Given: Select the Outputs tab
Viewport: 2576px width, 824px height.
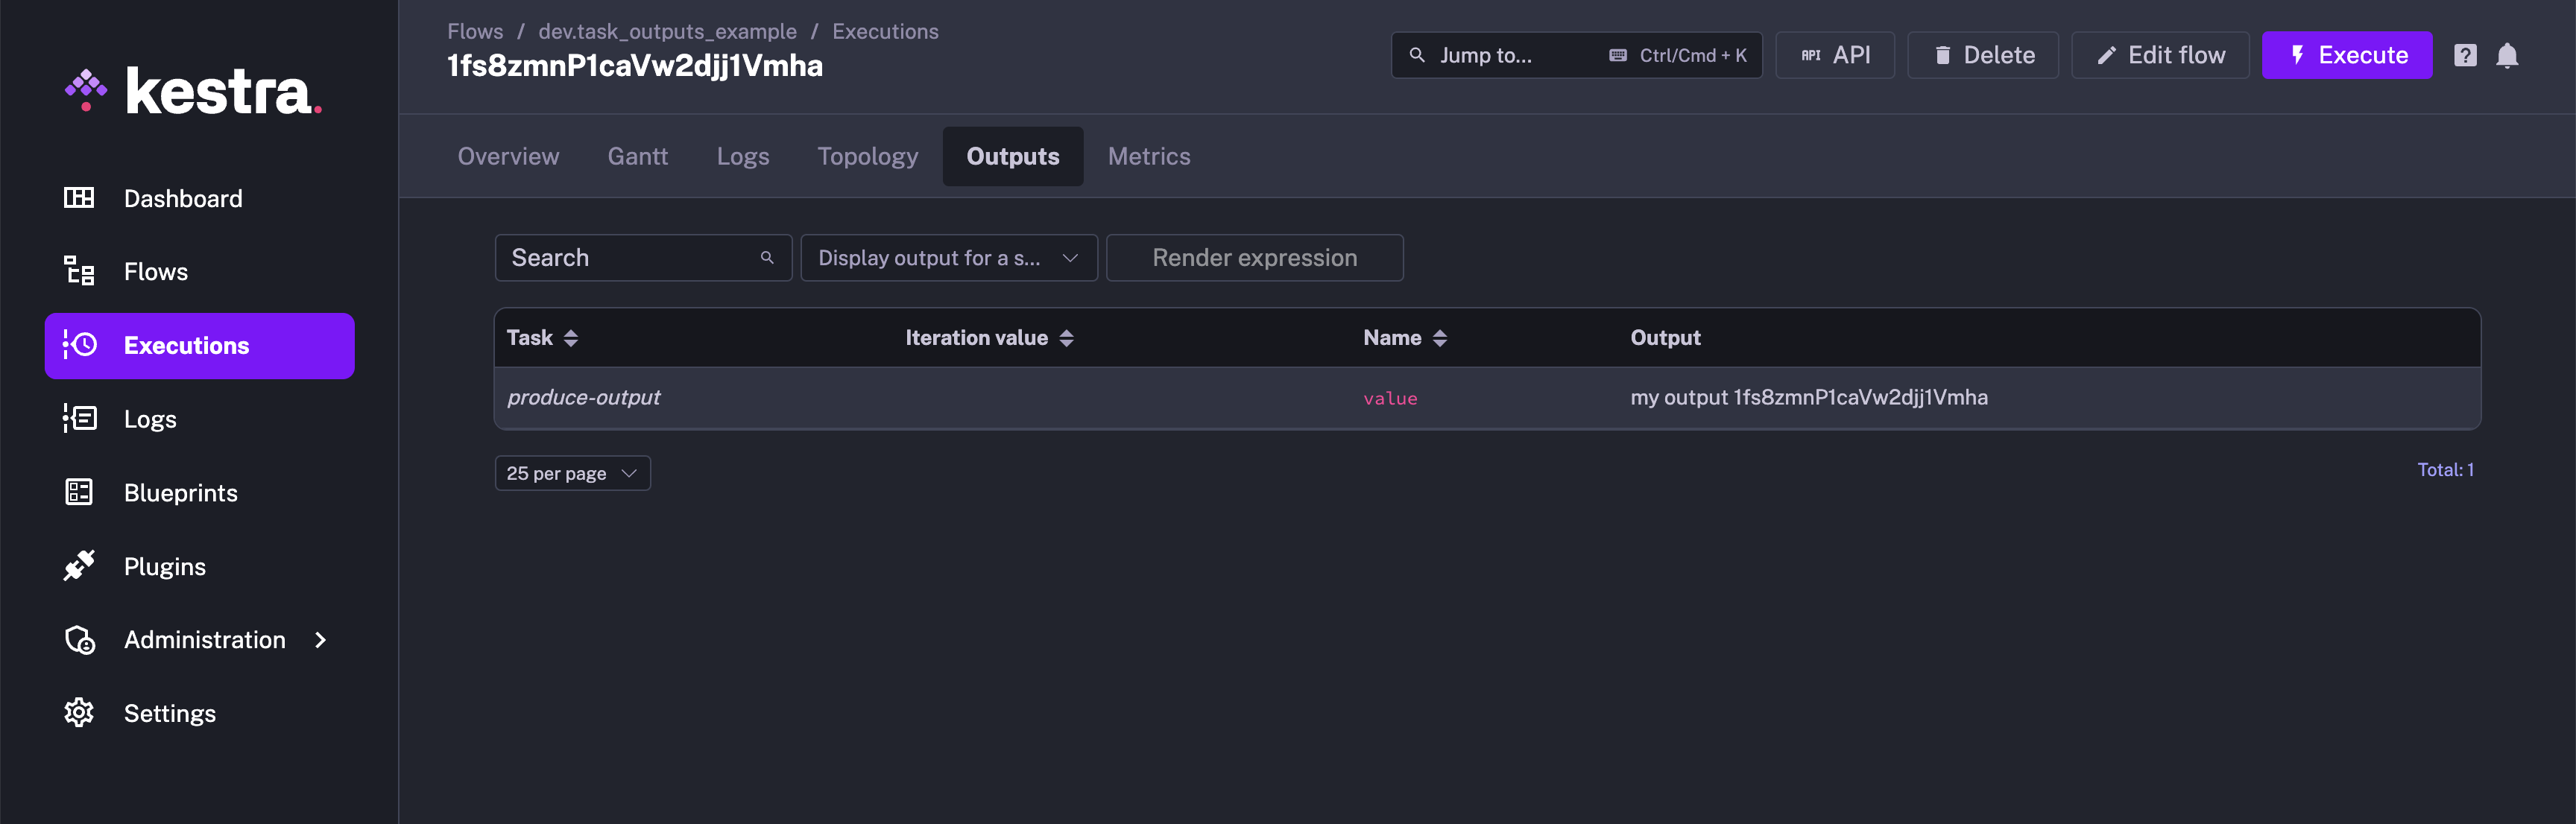Looking at the screenshot, I should [1012, 156].
